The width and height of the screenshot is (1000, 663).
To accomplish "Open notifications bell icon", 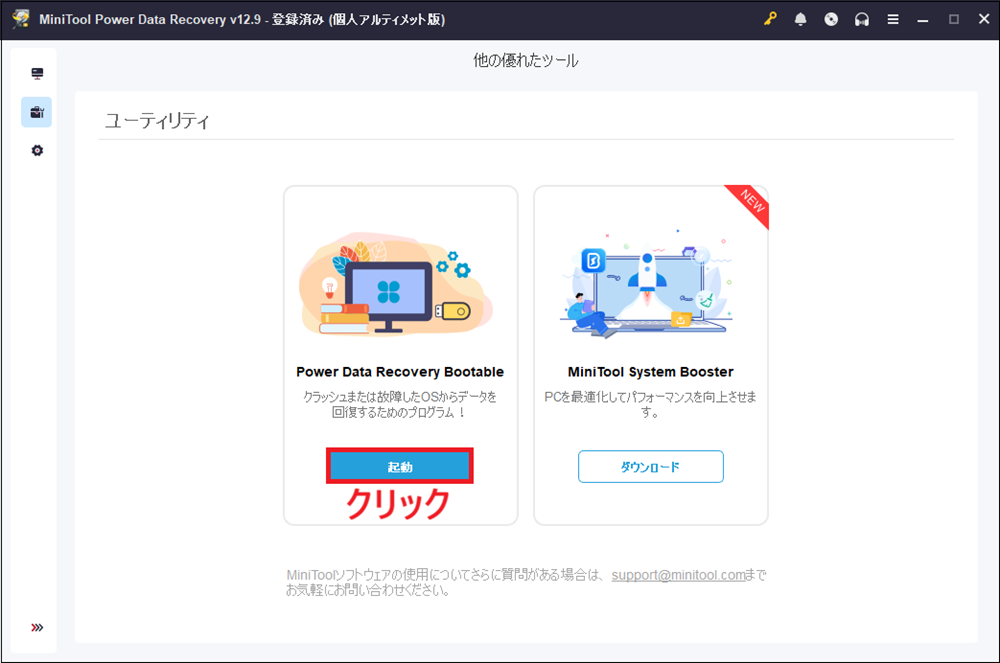I will (800, 19).
